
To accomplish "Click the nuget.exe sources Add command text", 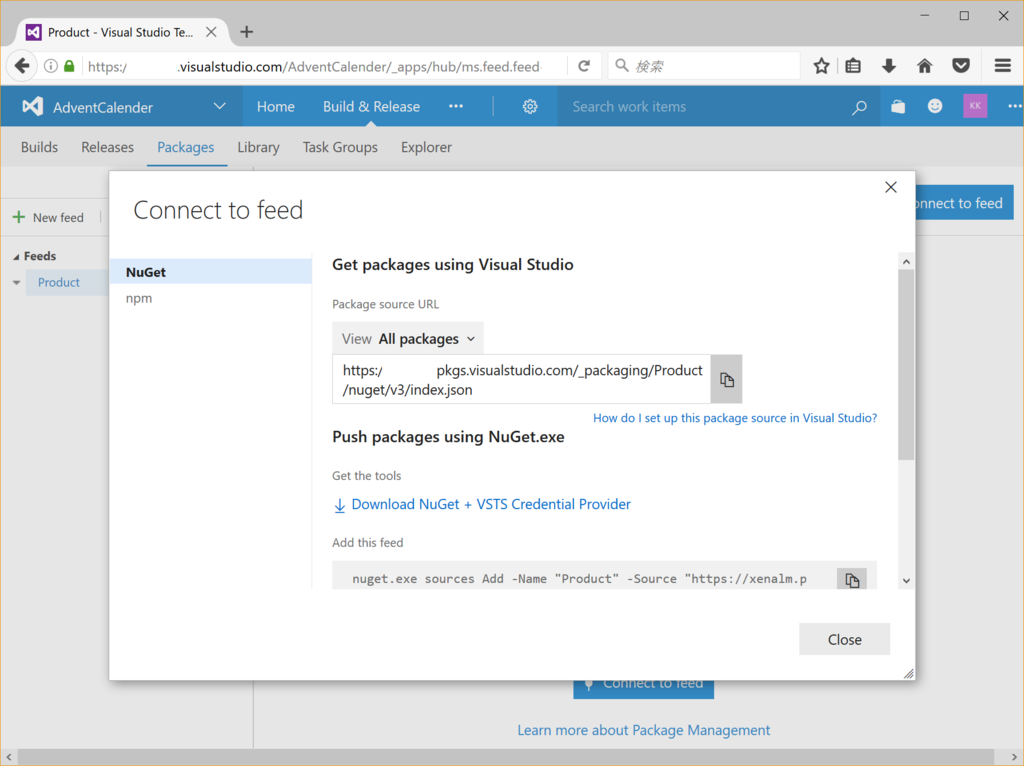I will point(579,579).
